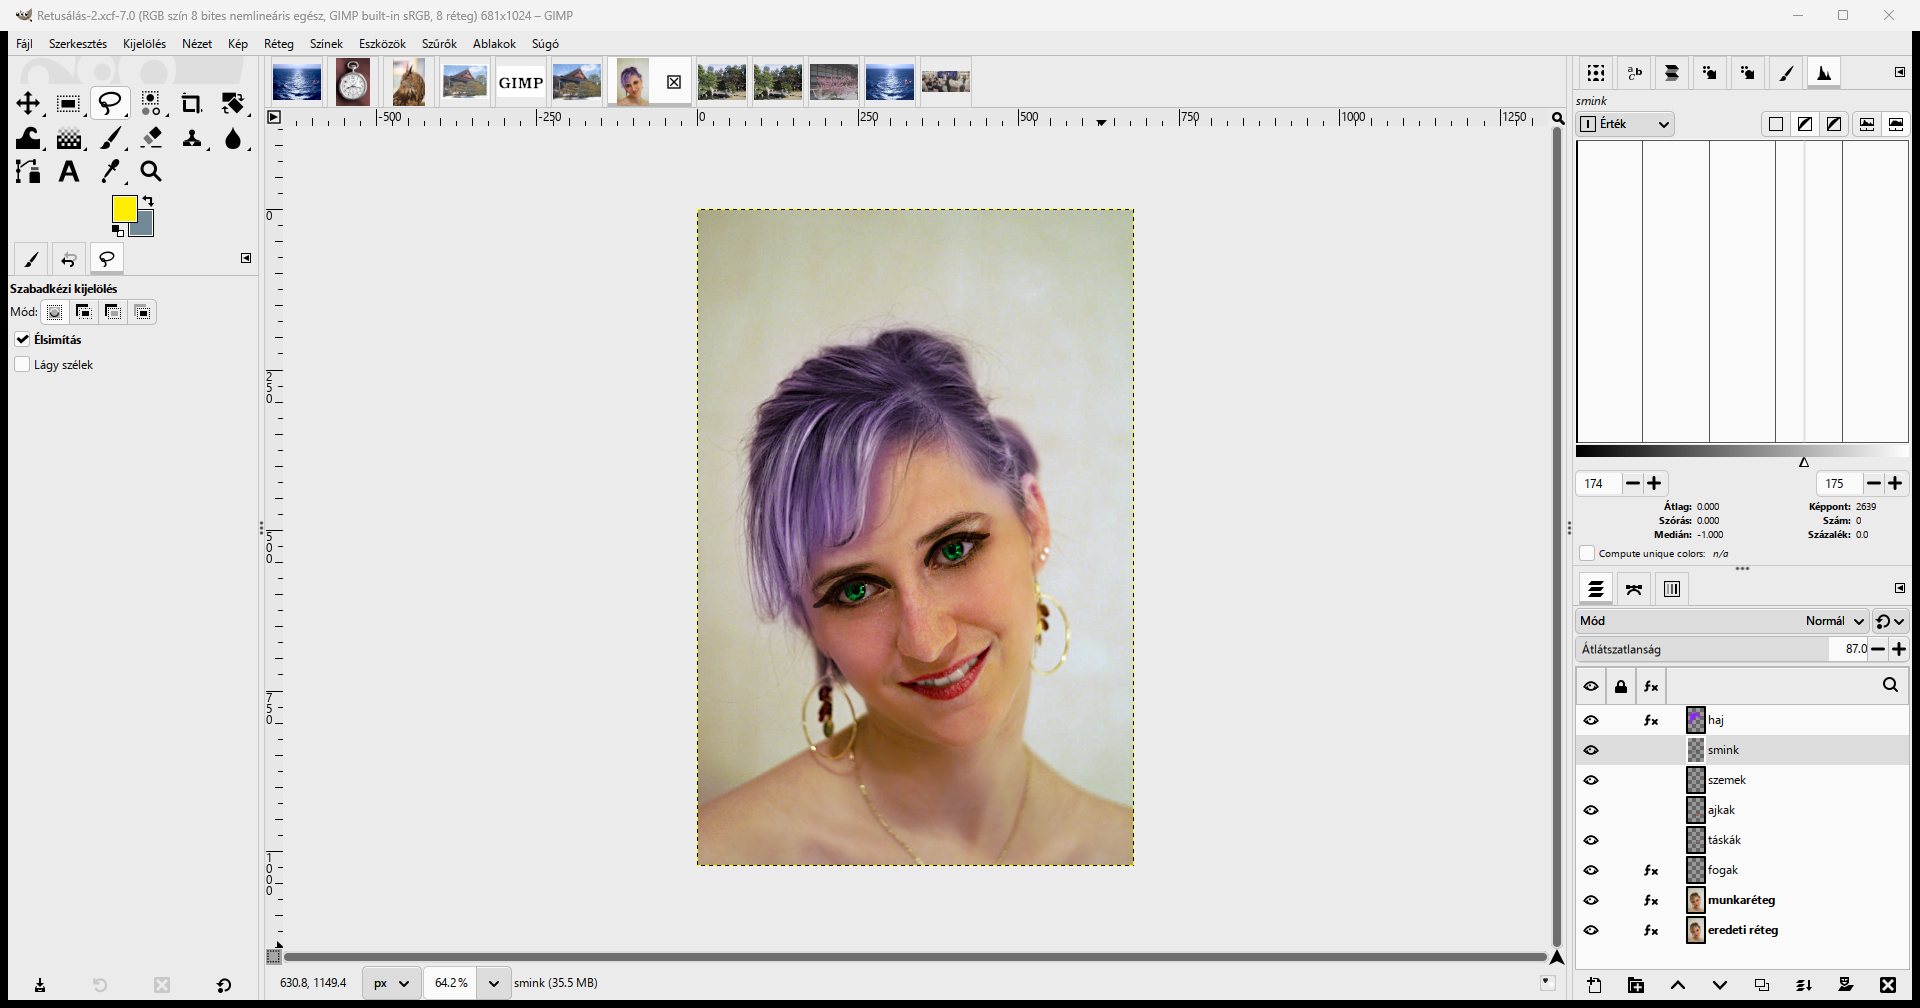Image resolution: width=1920 pixels, height=1008 pixels.
Task: Select the Clone stamp tool
Action: 191,138
